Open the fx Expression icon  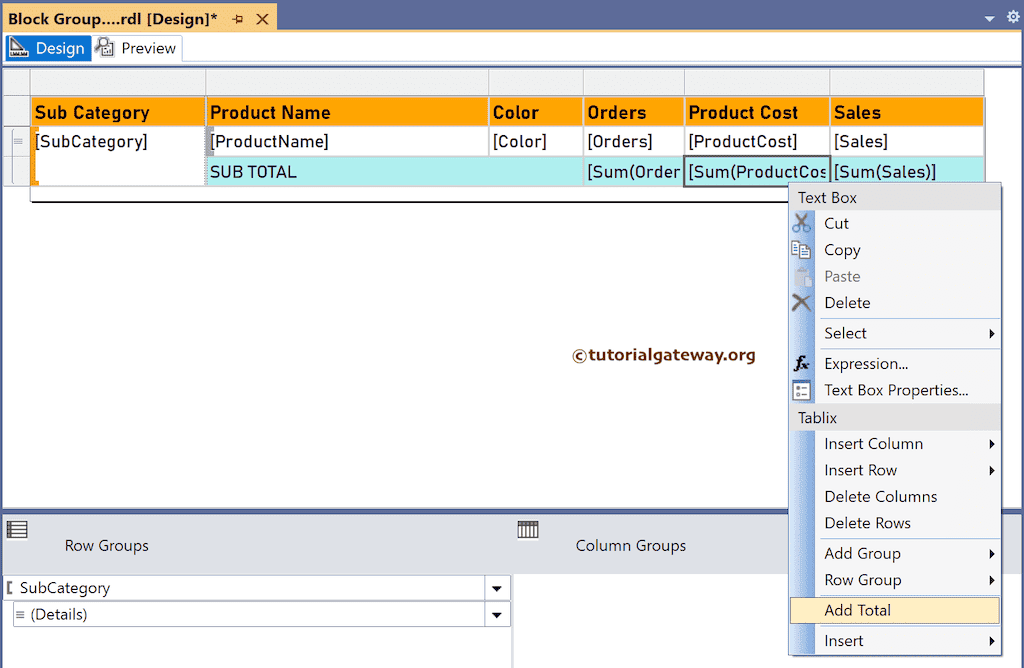801,363
